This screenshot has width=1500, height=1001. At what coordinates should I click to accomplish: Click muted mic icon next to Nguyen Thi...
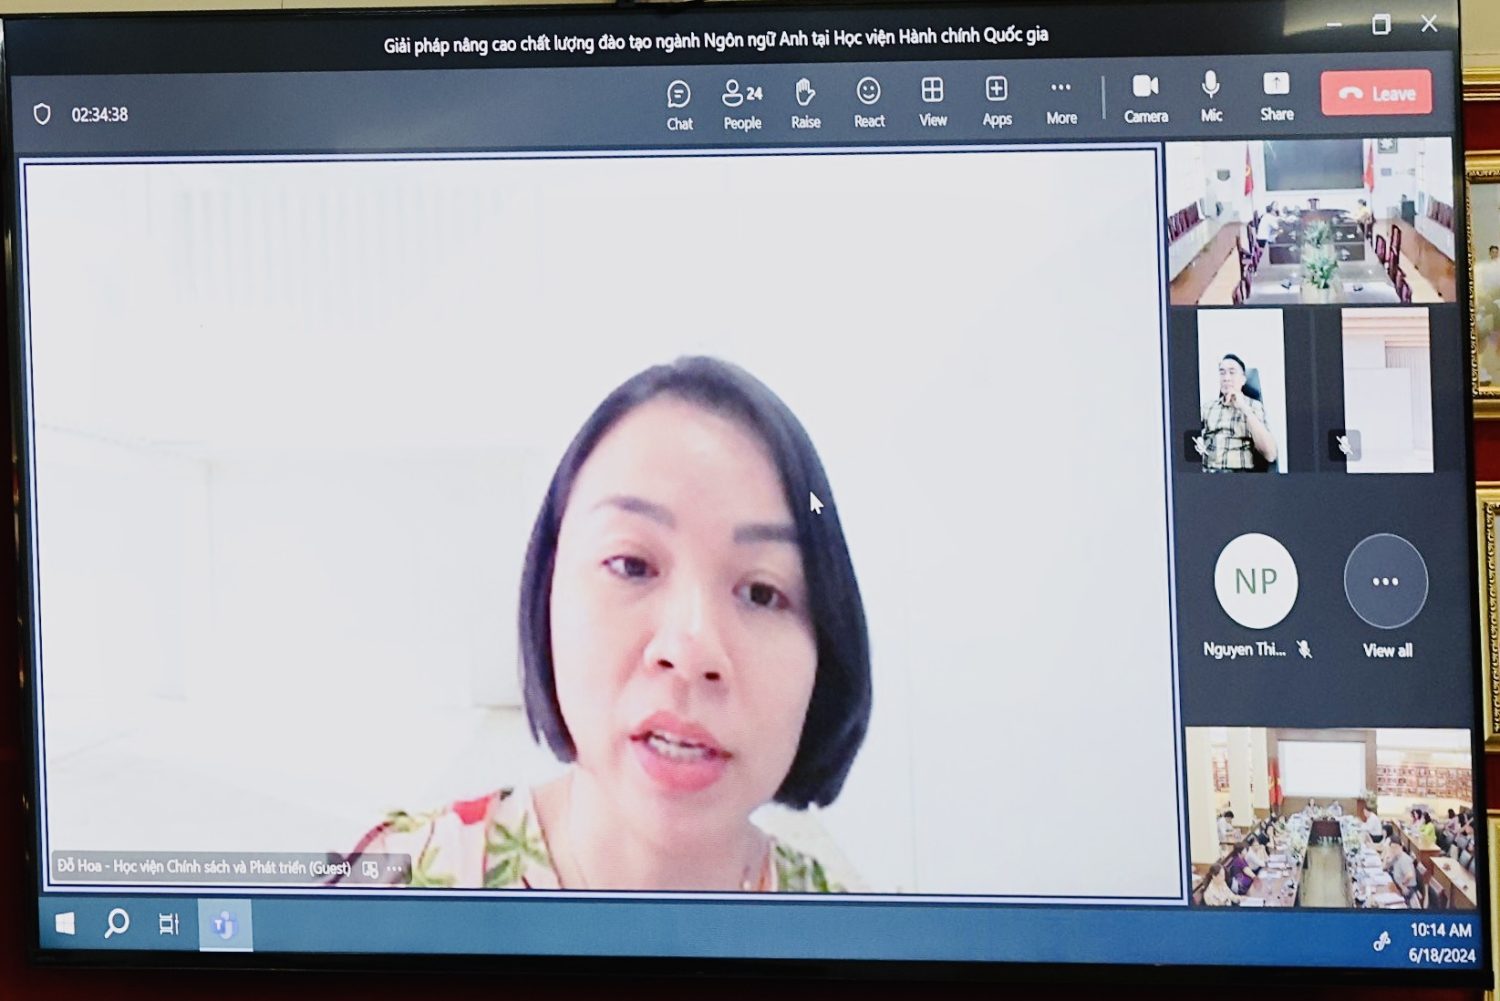coord(1305,649)
